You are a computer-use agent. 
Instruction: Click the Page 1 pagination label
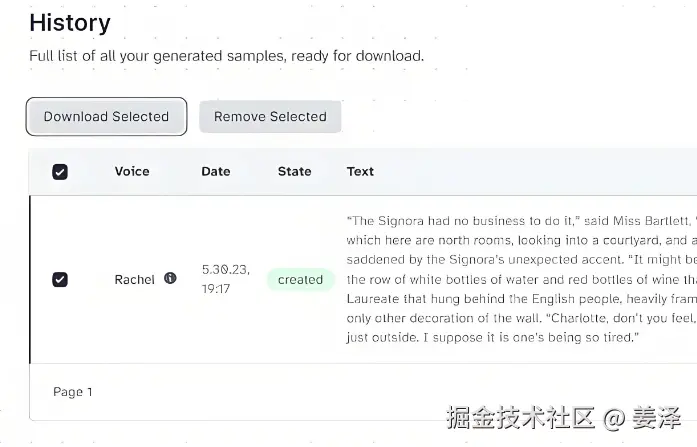(73, 392)
